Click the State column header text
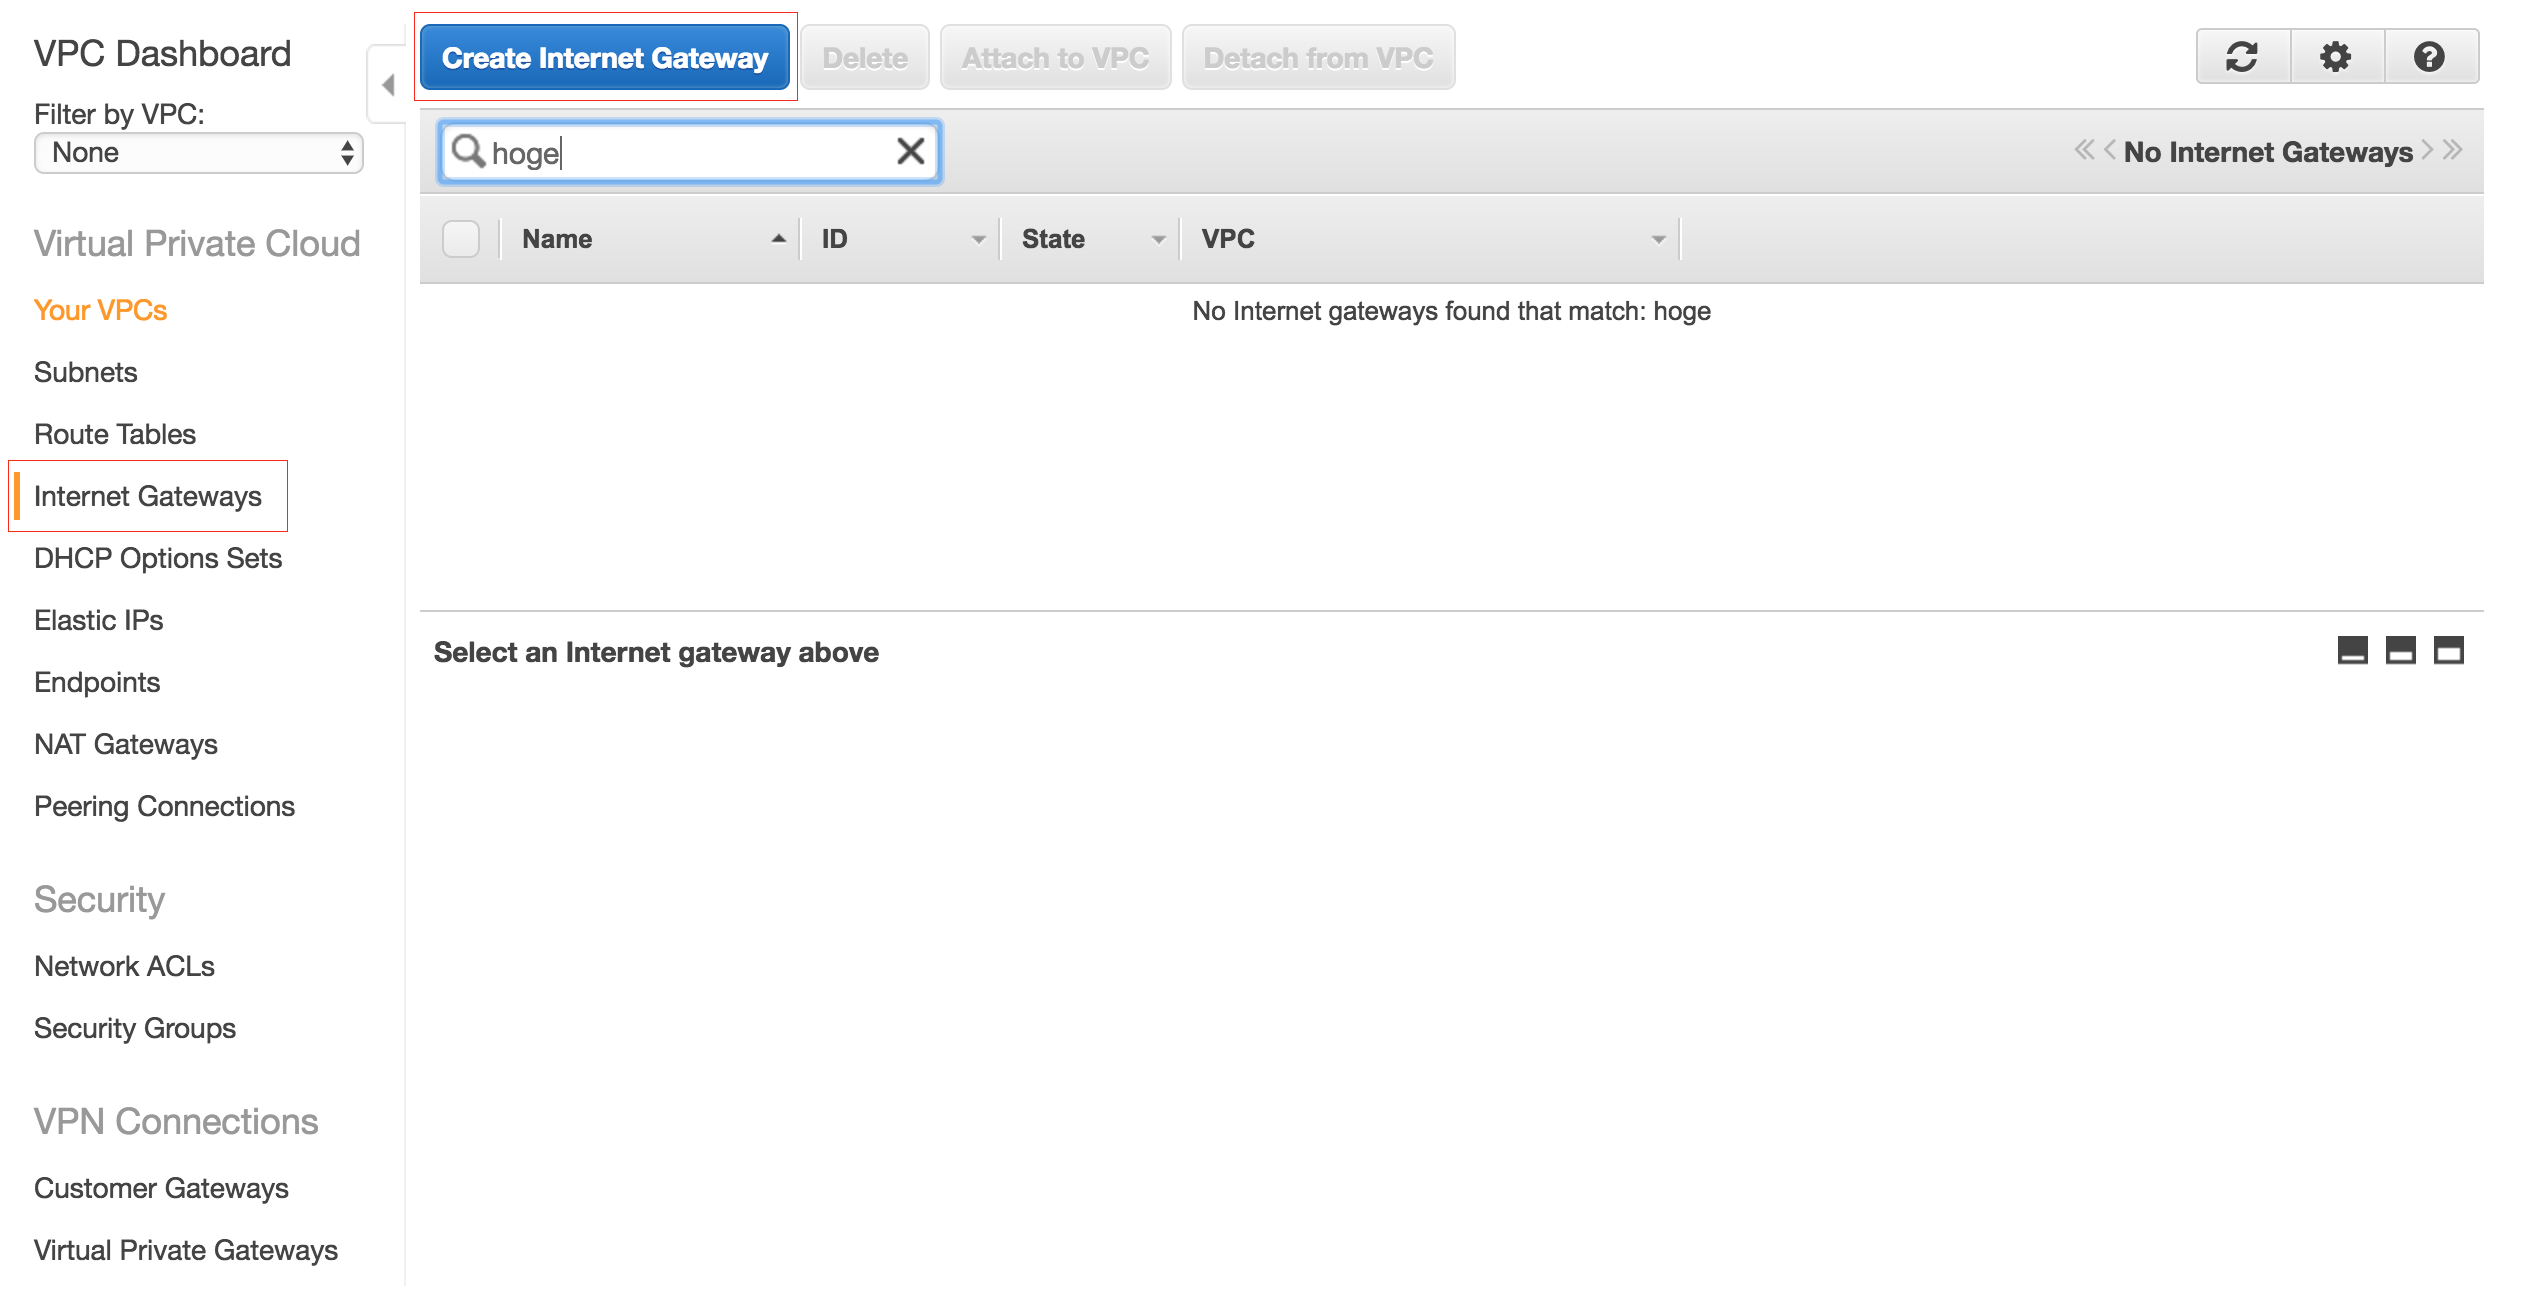Screen dimensions: 2526x1290 coord(1053,239)
